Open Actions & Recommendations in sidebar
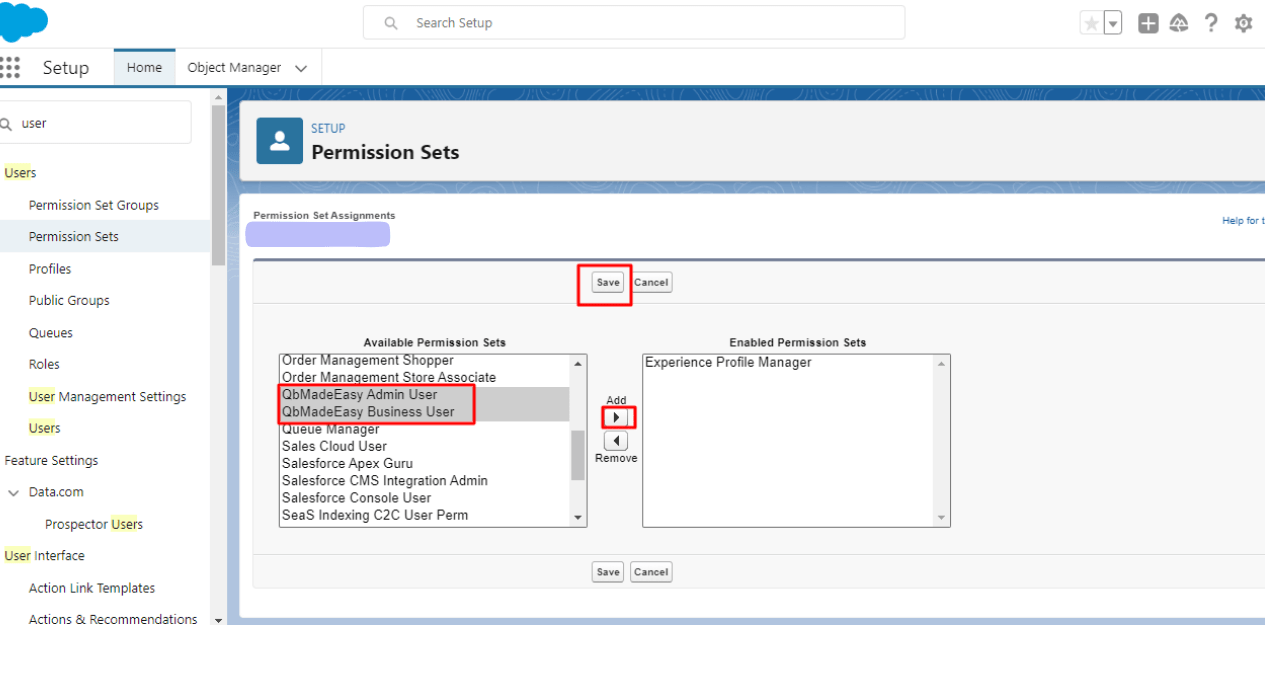The height and width of the screenshot is (673, 1265). (113, 620)
